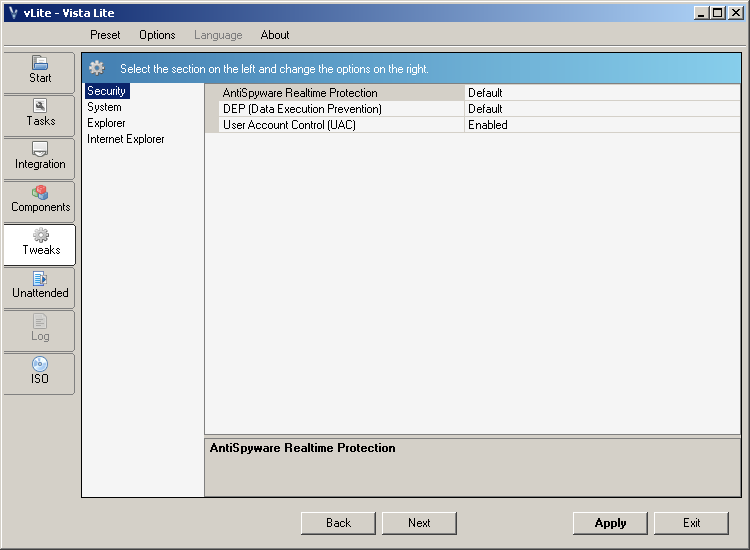Exit vLite with the Exit button
Screen dimensions: 750x550
point(691,523)
